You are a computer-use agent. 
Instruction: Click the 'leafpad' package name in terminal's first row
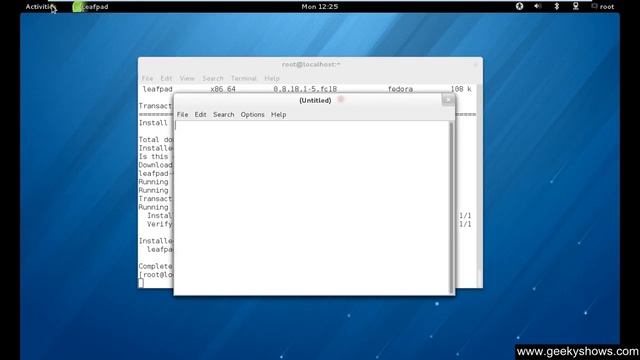[x=158, y=89]
